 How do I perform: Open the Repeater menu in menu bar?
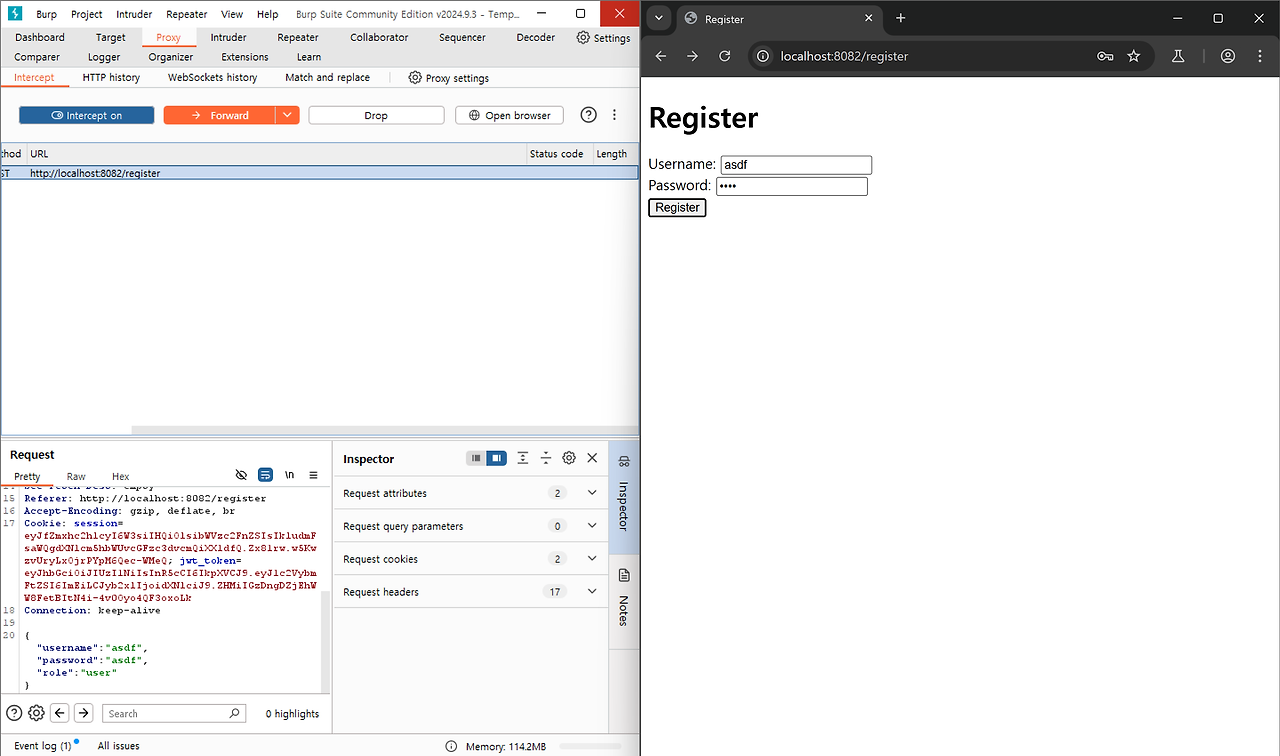coord(187,14)
